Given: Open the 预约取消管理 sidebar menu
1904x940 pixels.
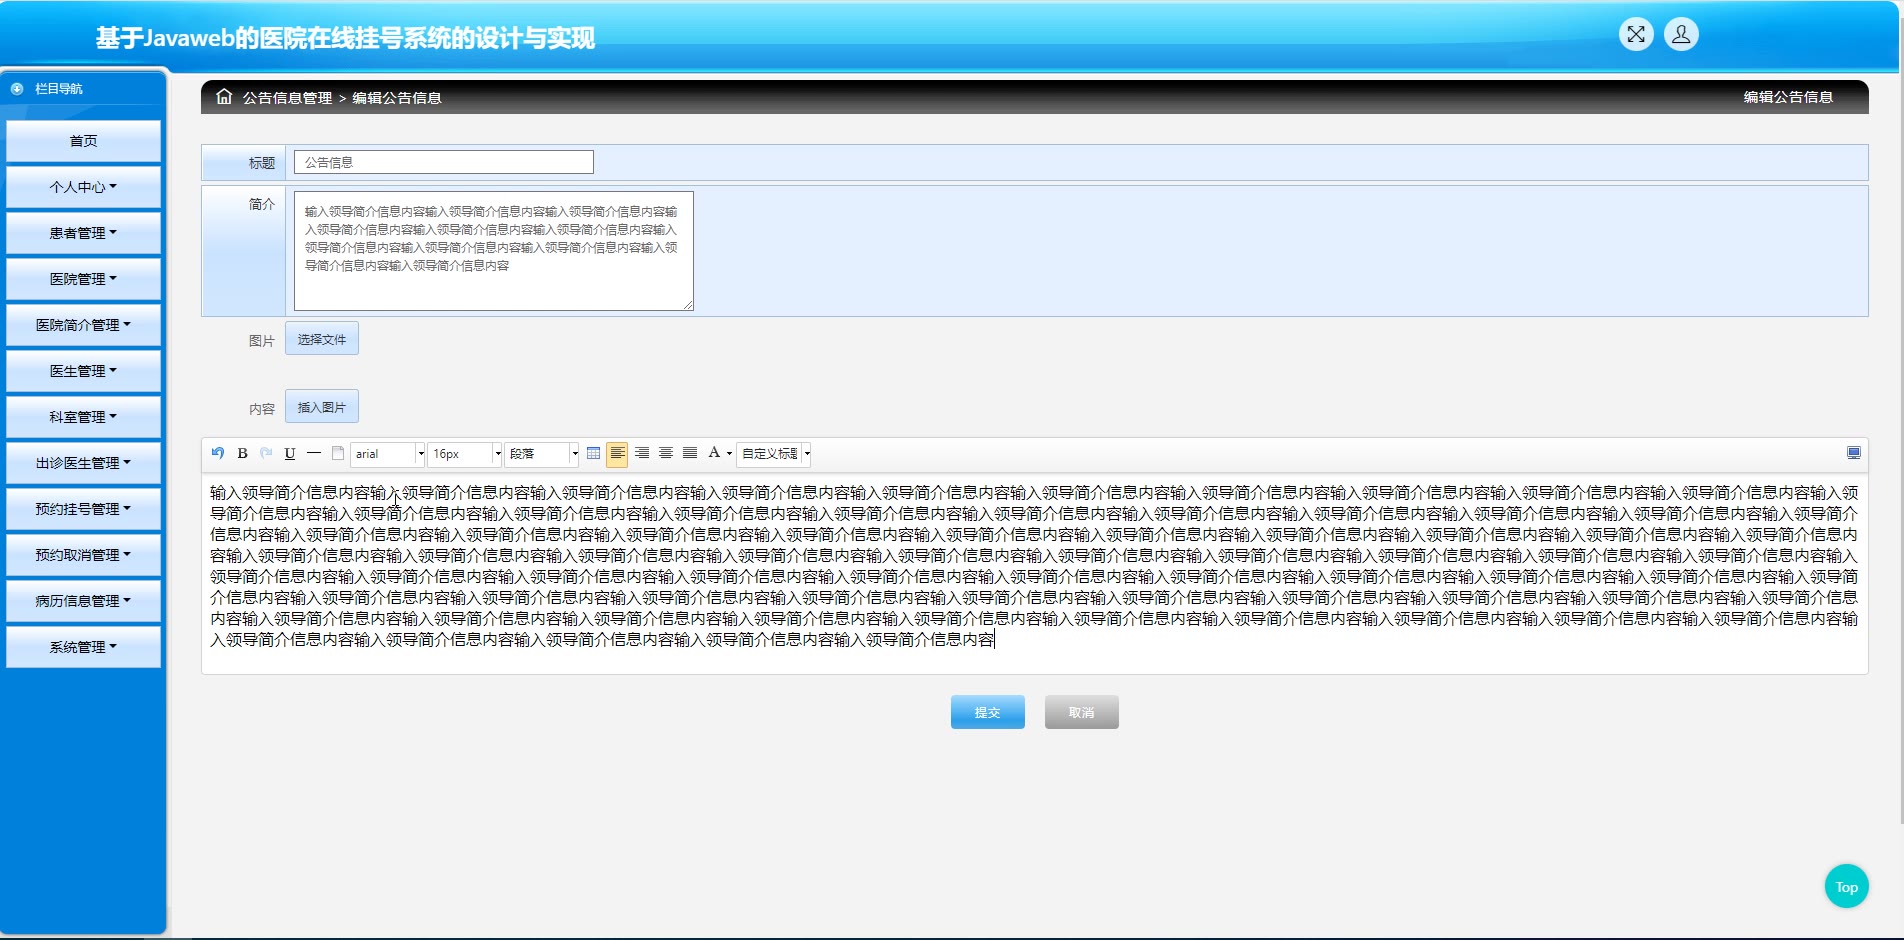Looking at the screenshot, I should 83,555.
